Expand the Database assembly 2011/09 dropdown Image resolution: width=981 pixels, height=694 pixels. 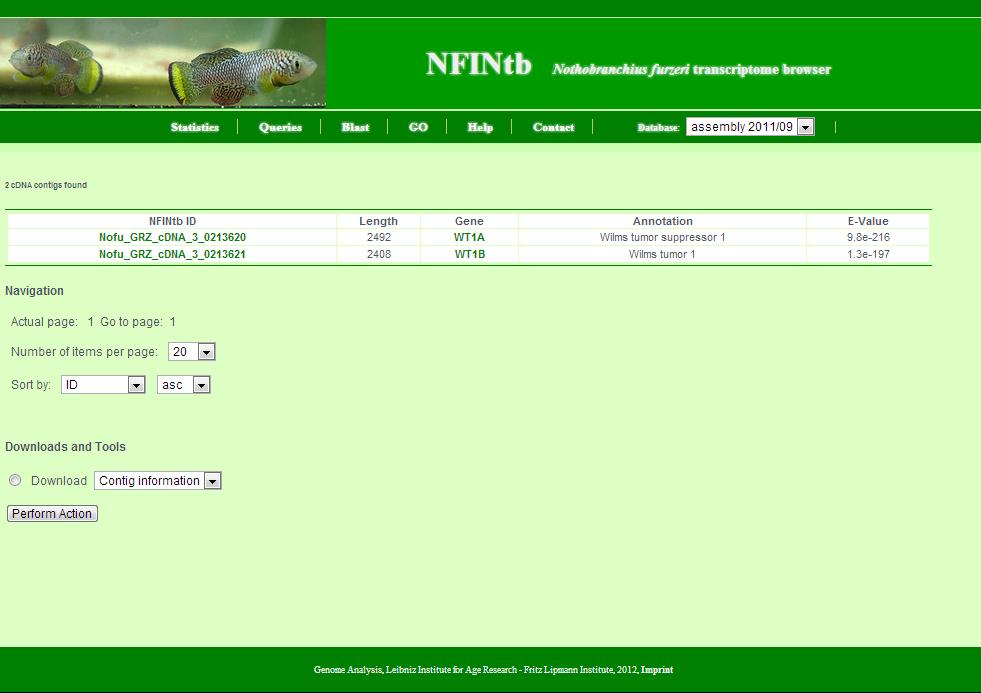750,127
